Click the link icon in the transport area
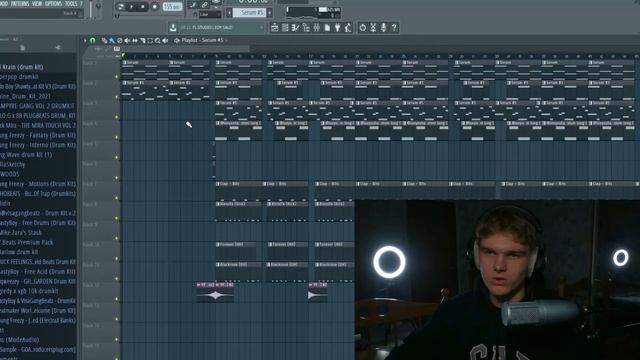 point(204,5)
